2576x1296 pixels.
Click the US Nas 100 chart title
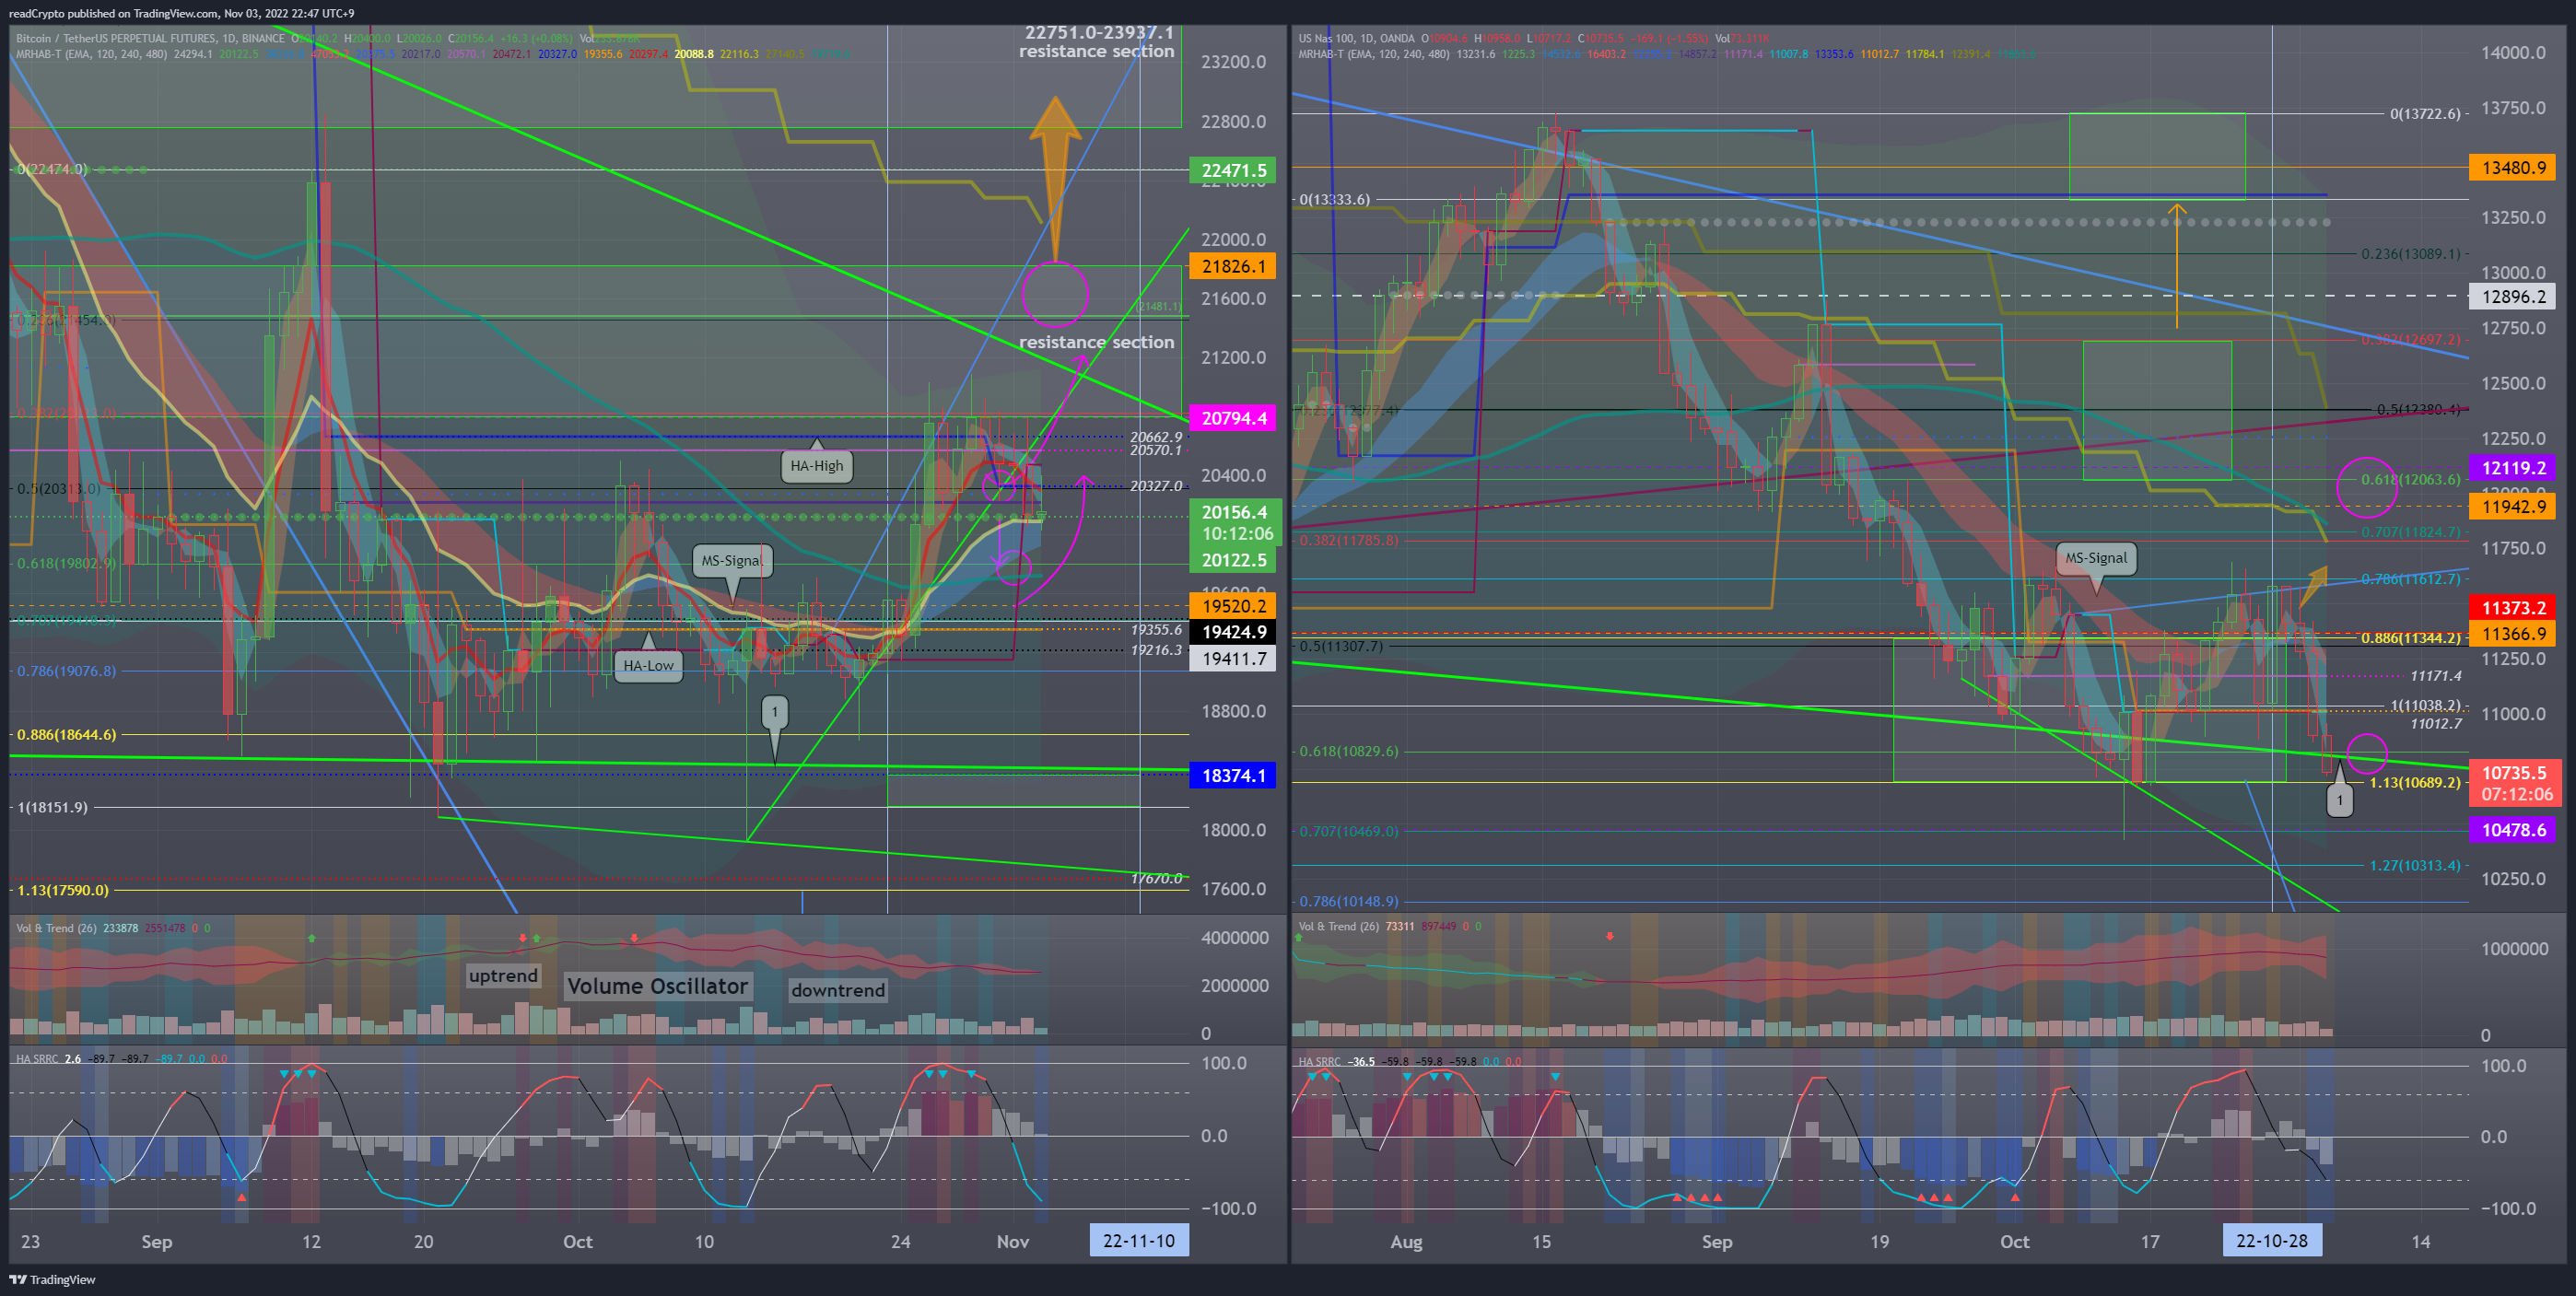click(1356, 38)
